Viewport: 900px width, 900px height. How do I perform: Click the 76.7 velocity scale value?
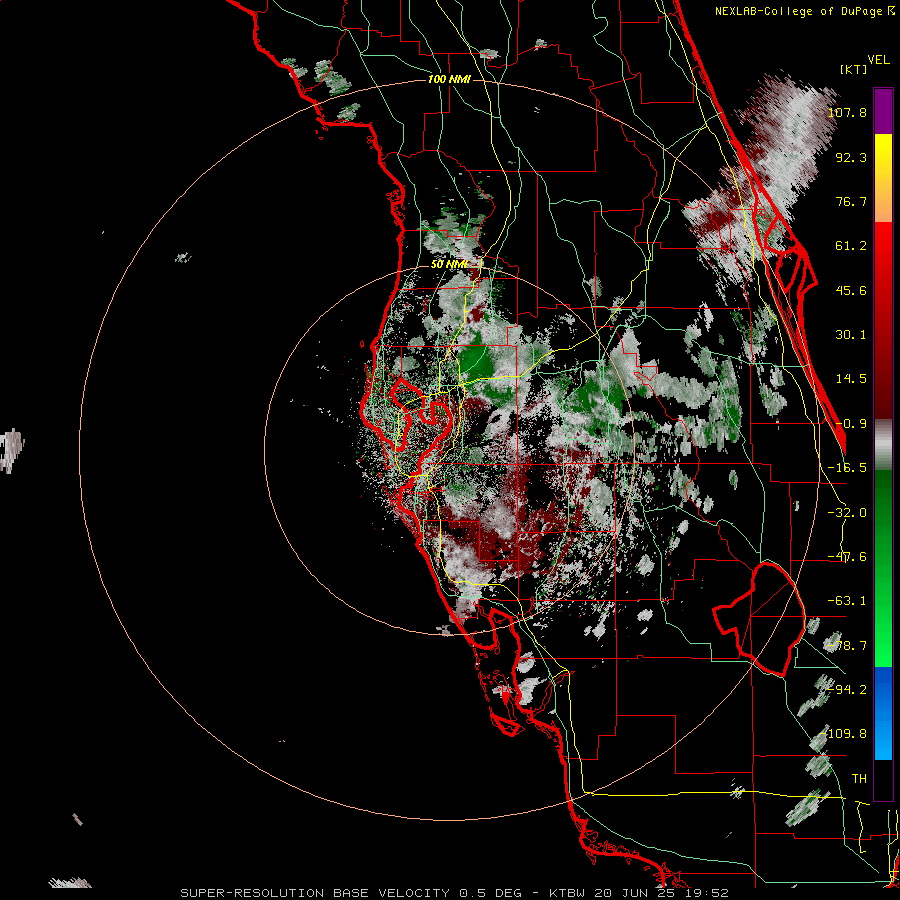851,201
